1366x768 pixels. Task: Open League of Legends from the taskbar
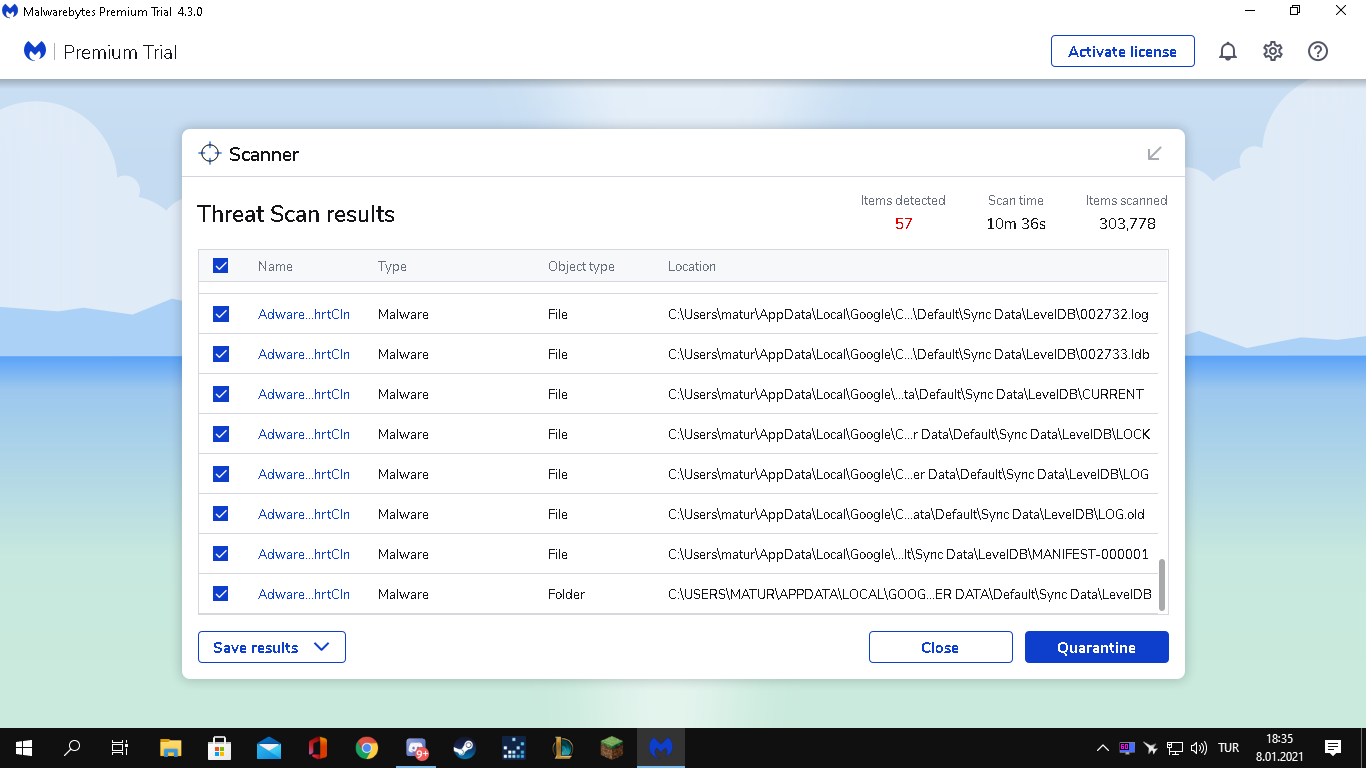point(563,748)
